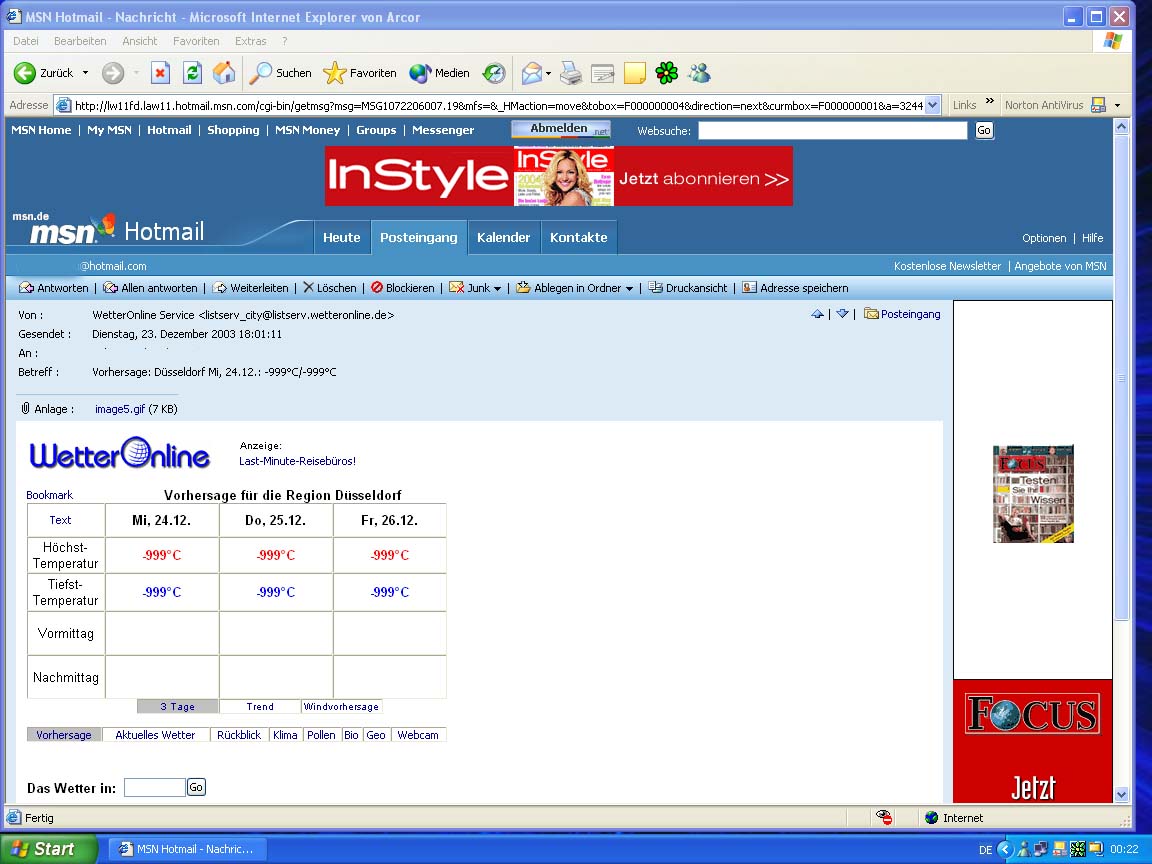Delete the message with Löschen
1152x864 pixels.
coord(330,288)
